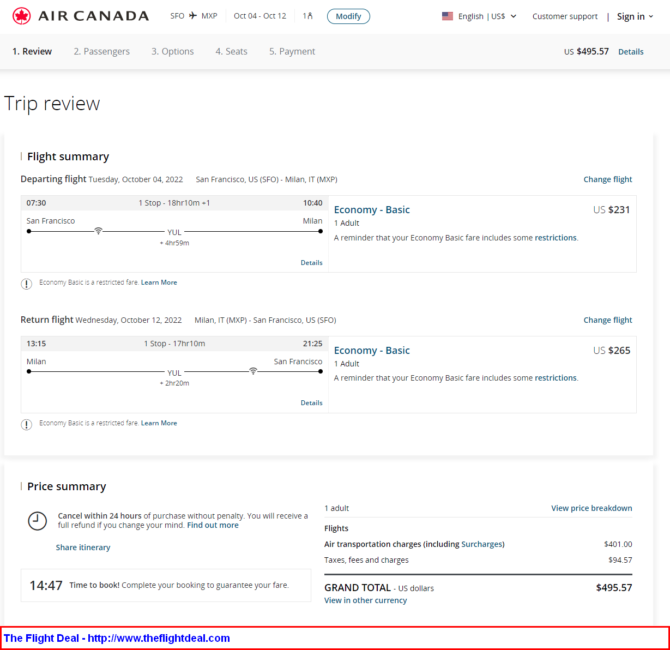Click the Oct 04 - Oct 12 date text
Screen dimensions: 670x650
click(x=260, y=16)
